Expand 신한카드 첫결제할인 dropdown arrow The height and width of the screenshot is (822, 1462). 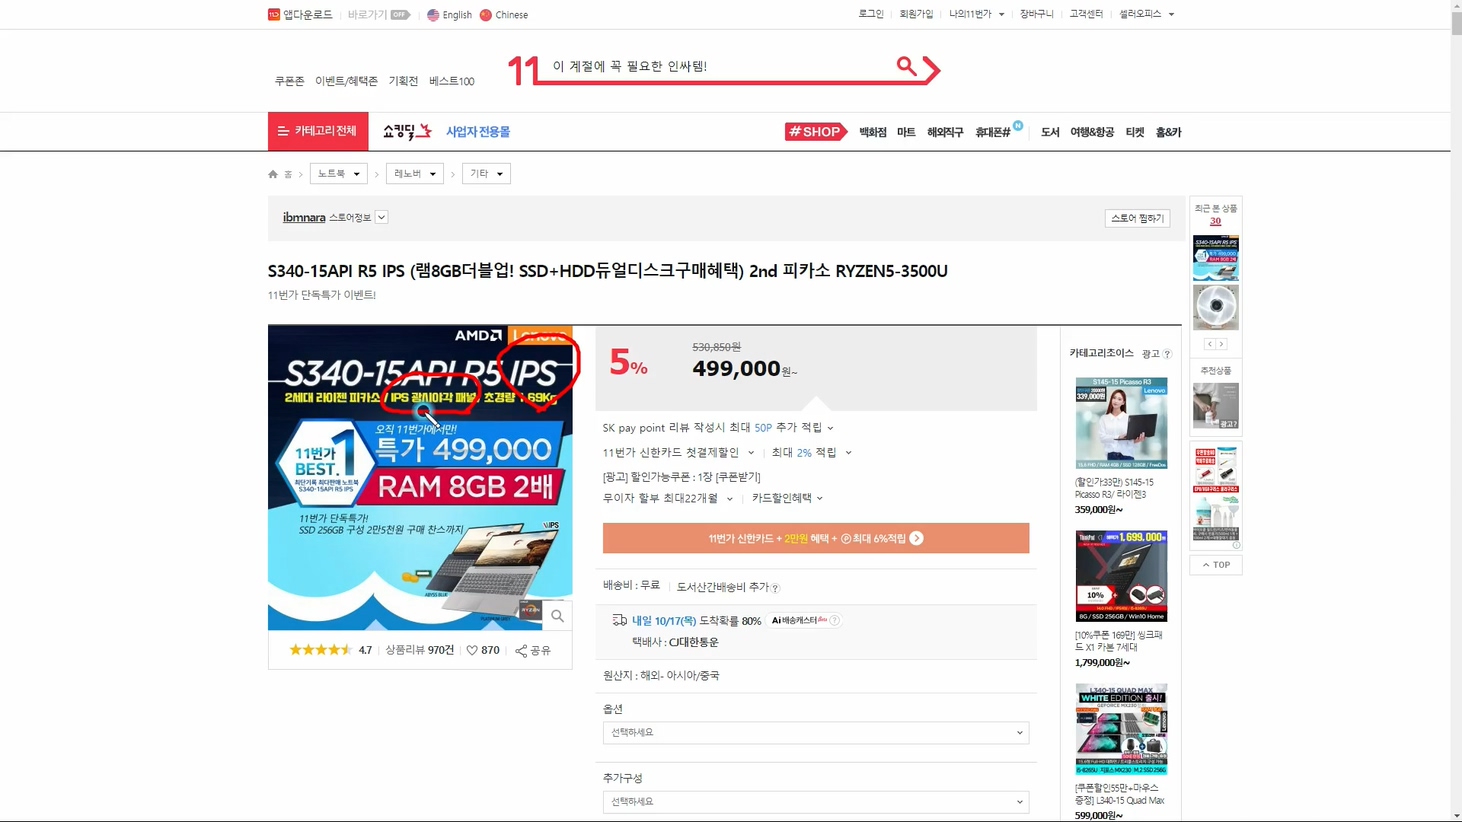pyautogui.click(x=751, y=453)
